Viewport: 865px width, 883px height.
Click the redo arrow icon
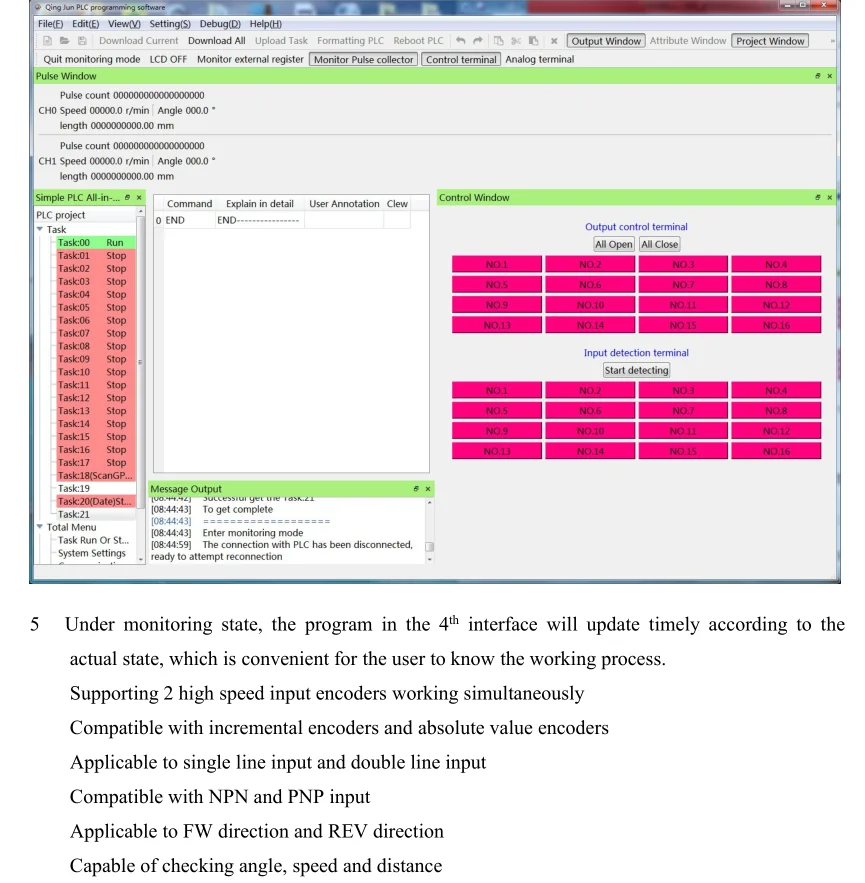click(478, 41)
